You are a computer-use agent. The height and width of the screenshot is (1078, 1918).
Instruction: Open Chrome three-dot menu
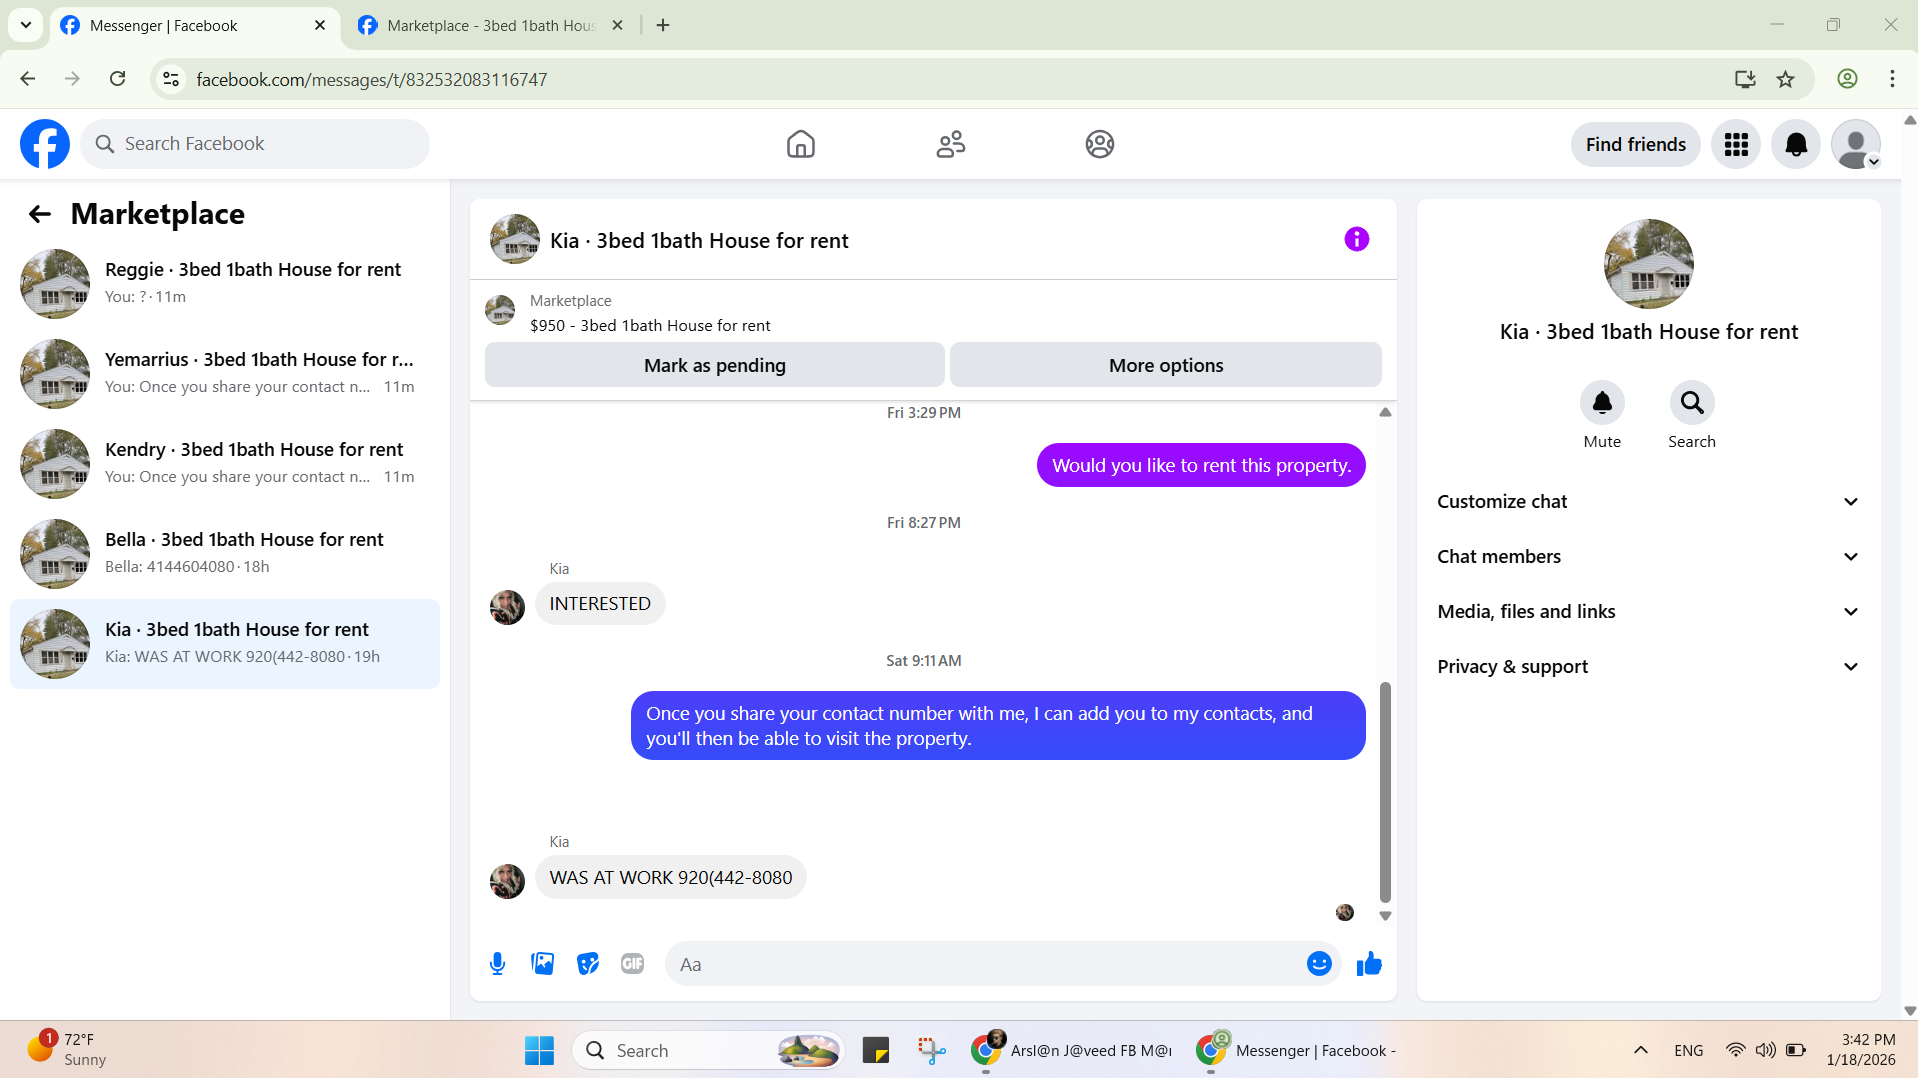1892,79
